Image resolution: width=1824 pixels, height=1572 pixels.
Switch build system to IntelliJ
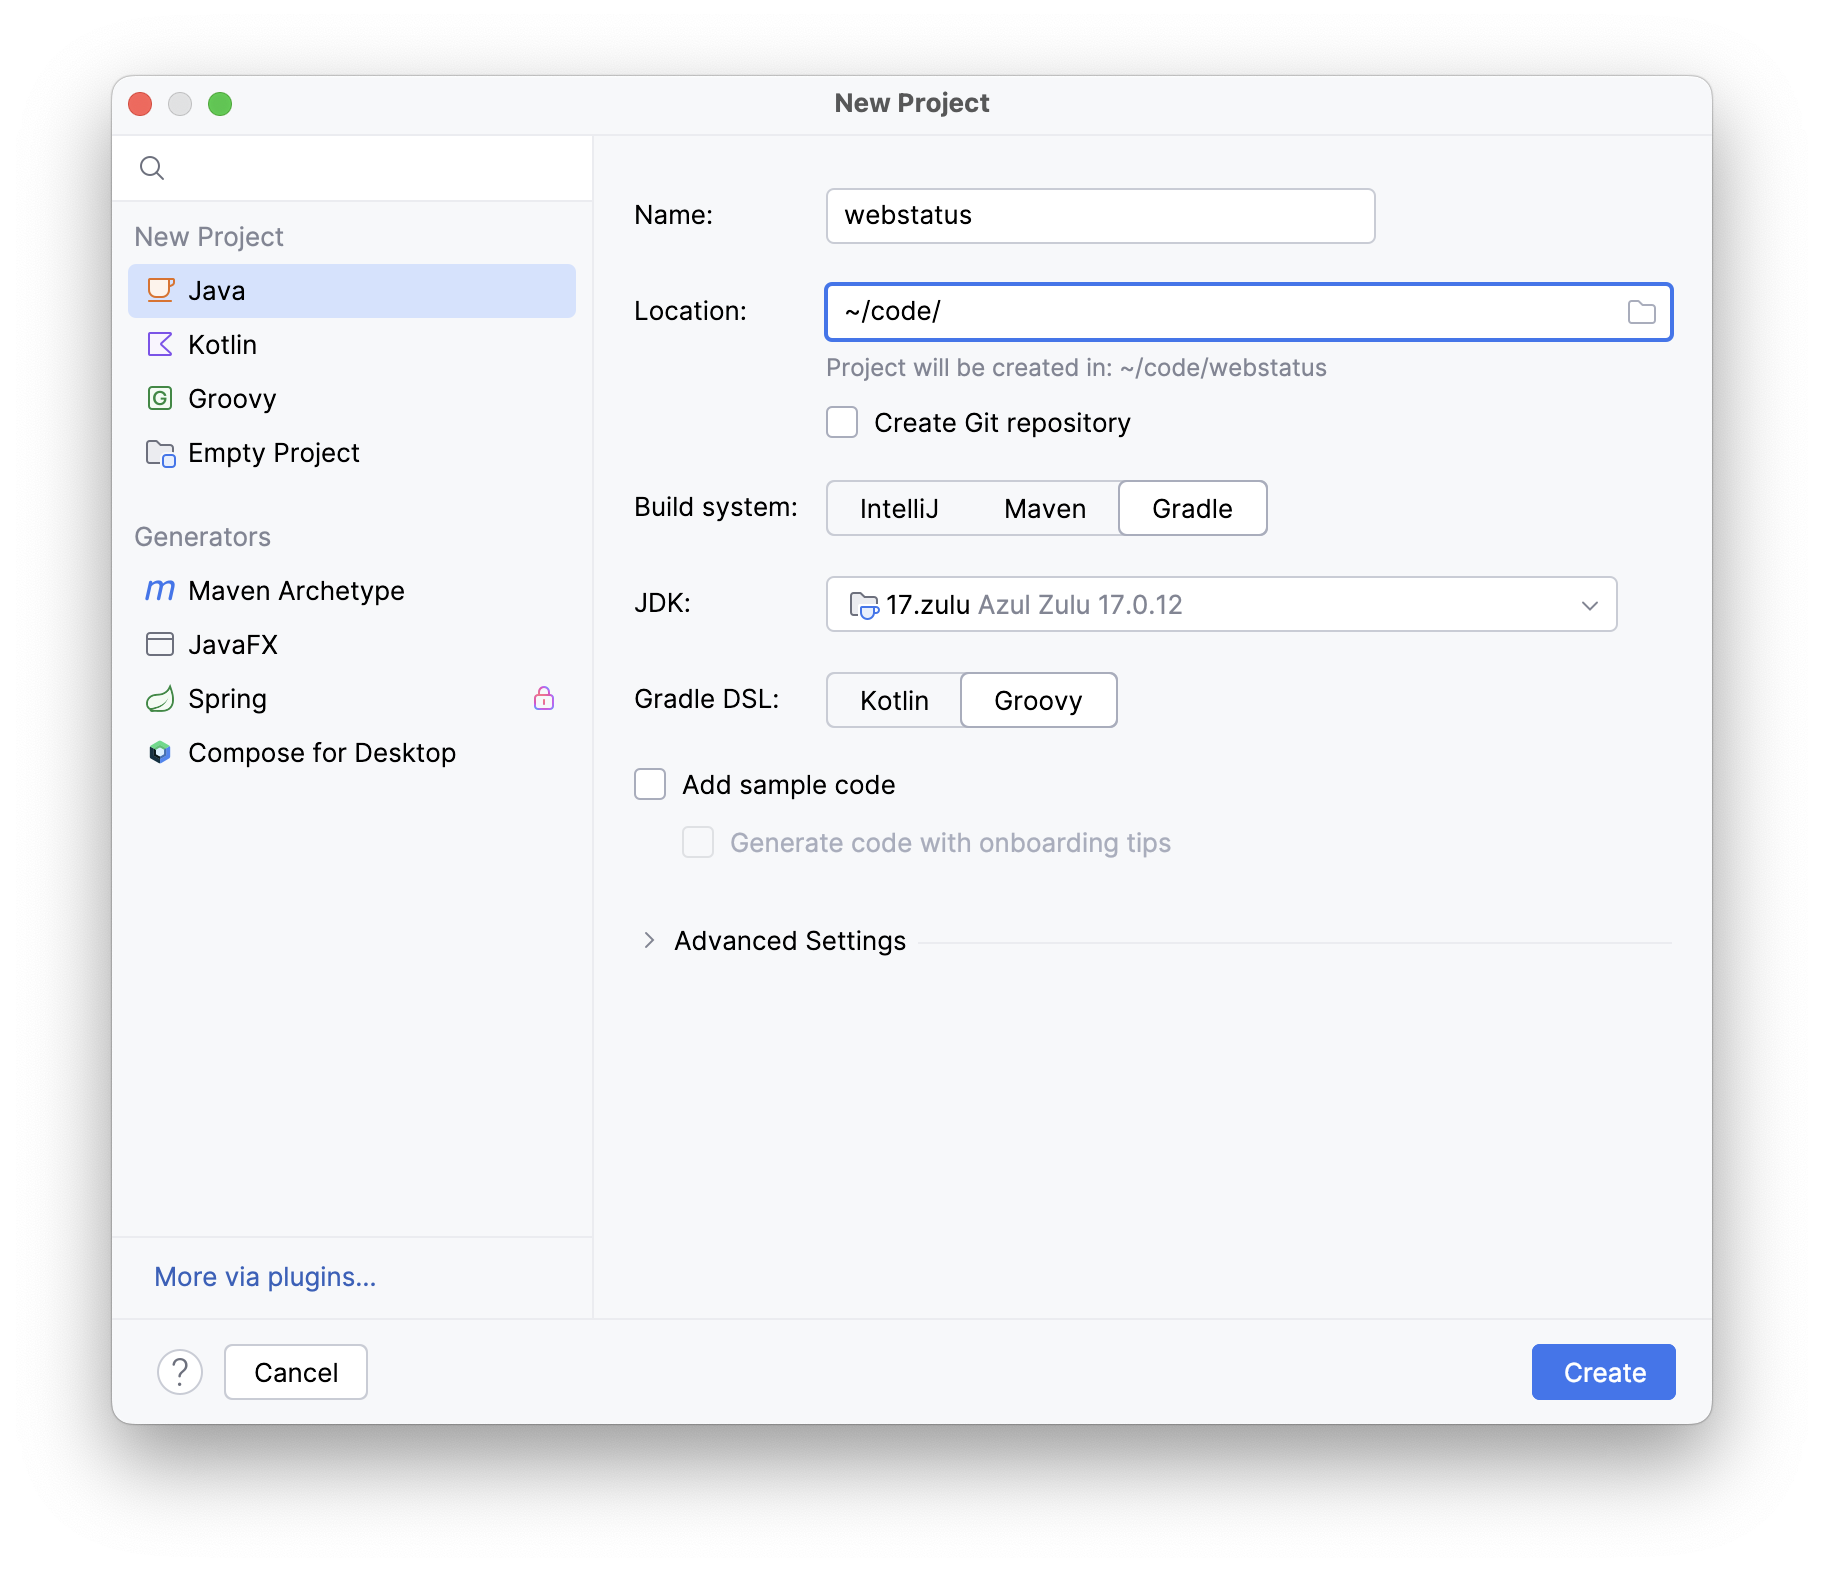pos(899,508)
